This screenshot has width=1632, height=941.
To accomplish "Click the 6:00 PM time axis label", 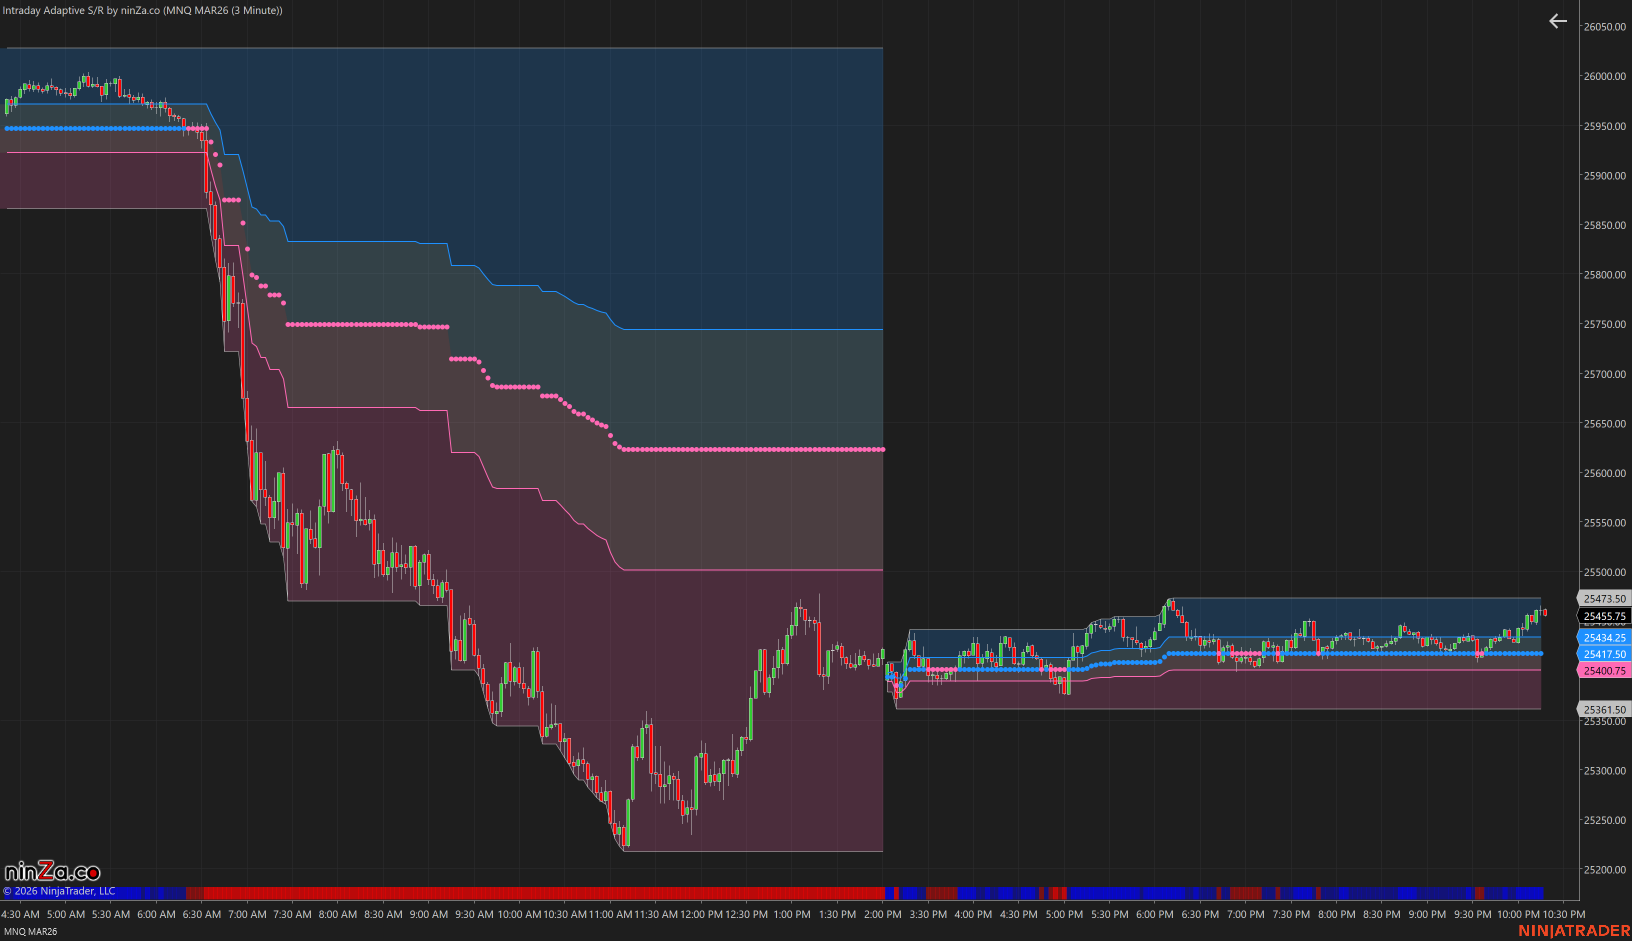I will tap(1155, 914).
